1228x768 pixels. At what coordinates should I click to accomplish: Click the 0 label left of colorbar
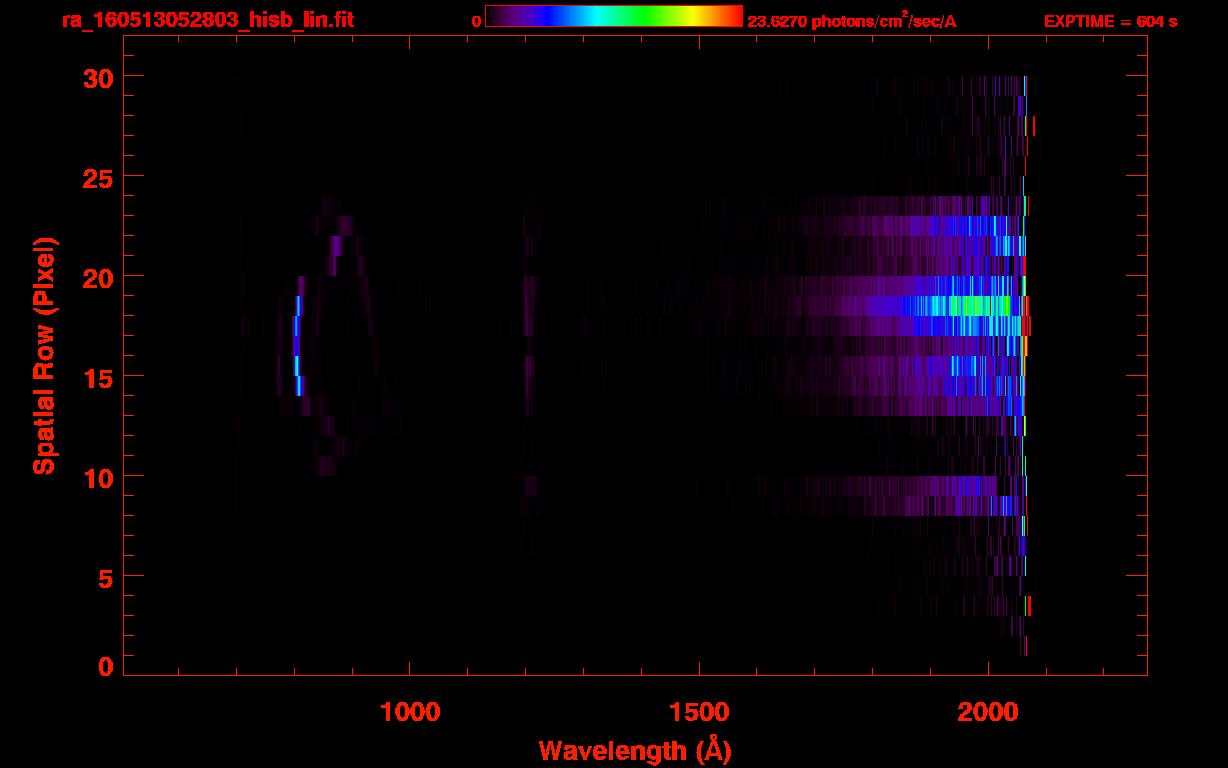[476, 21]
